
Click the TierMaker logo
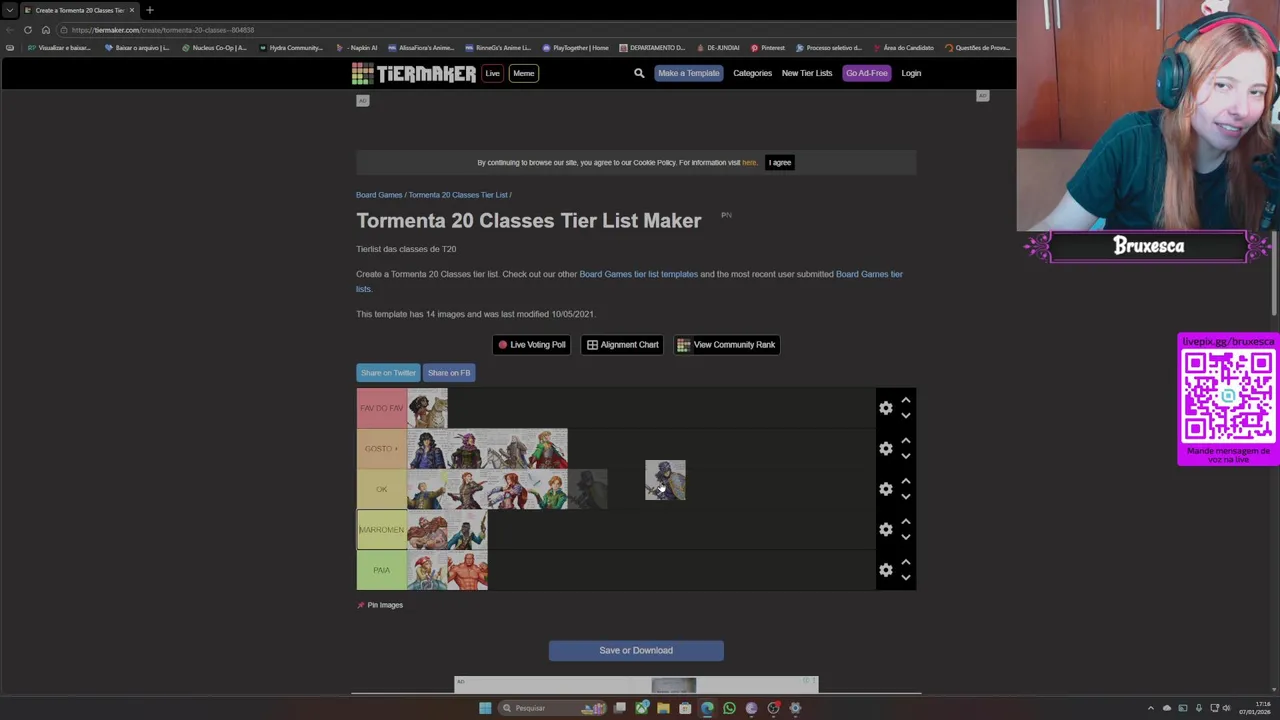[413, 73]
